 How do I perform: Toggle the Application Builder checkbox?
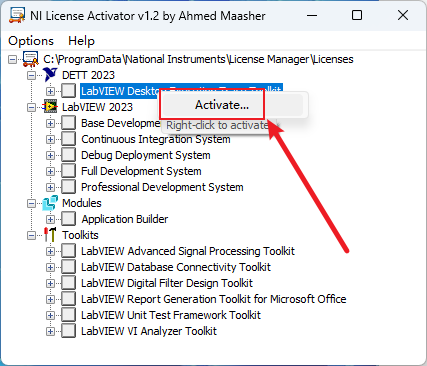click(x=68, y=219)
